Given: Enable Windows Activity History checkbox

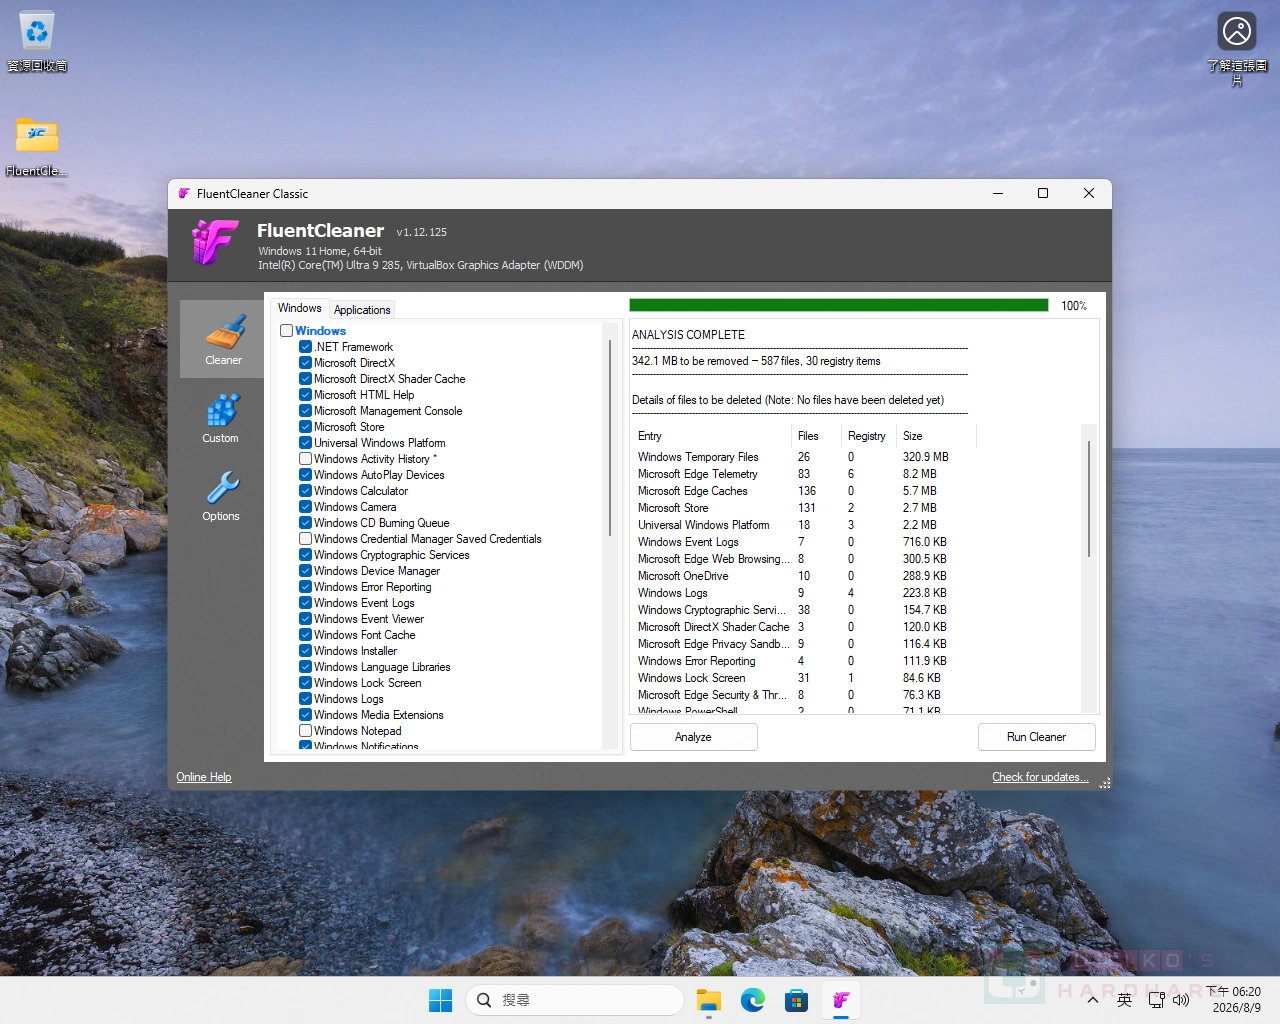Looking at the screenshot, I should click(x=305, y=459).
